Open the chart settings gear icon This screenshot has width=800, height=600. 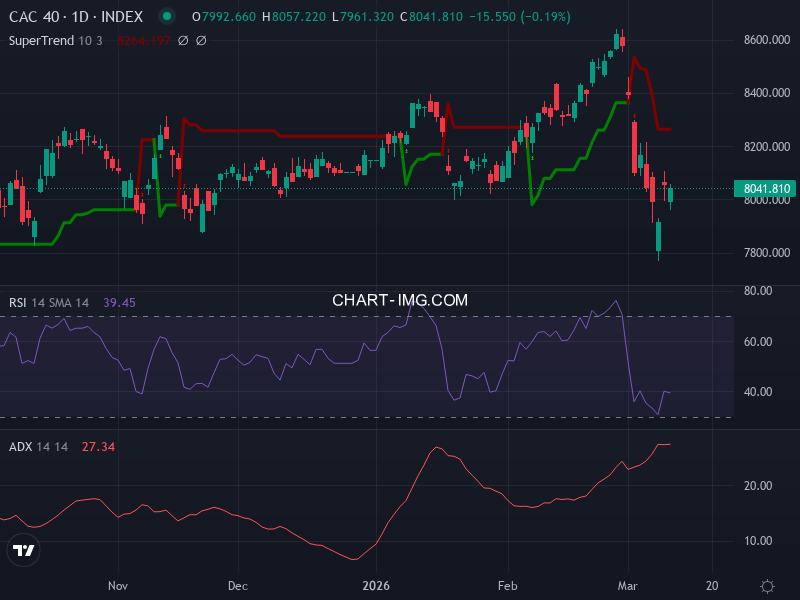click(766, 583)
